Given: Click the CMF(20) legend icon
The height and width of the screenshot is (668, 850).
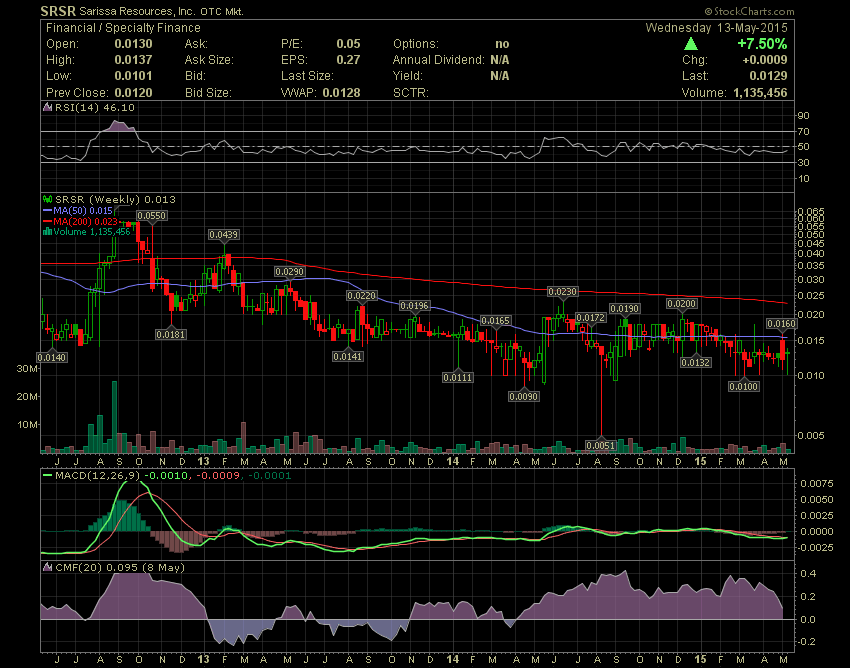Looking at the screenshot, I should (x=48, y=568).
